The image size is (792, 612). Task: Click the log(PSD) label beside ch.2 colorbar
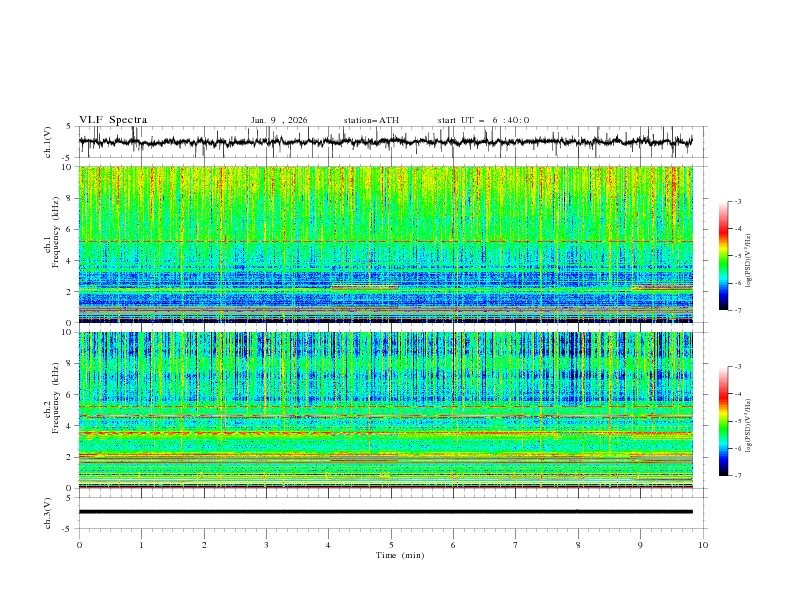[749, 426]
